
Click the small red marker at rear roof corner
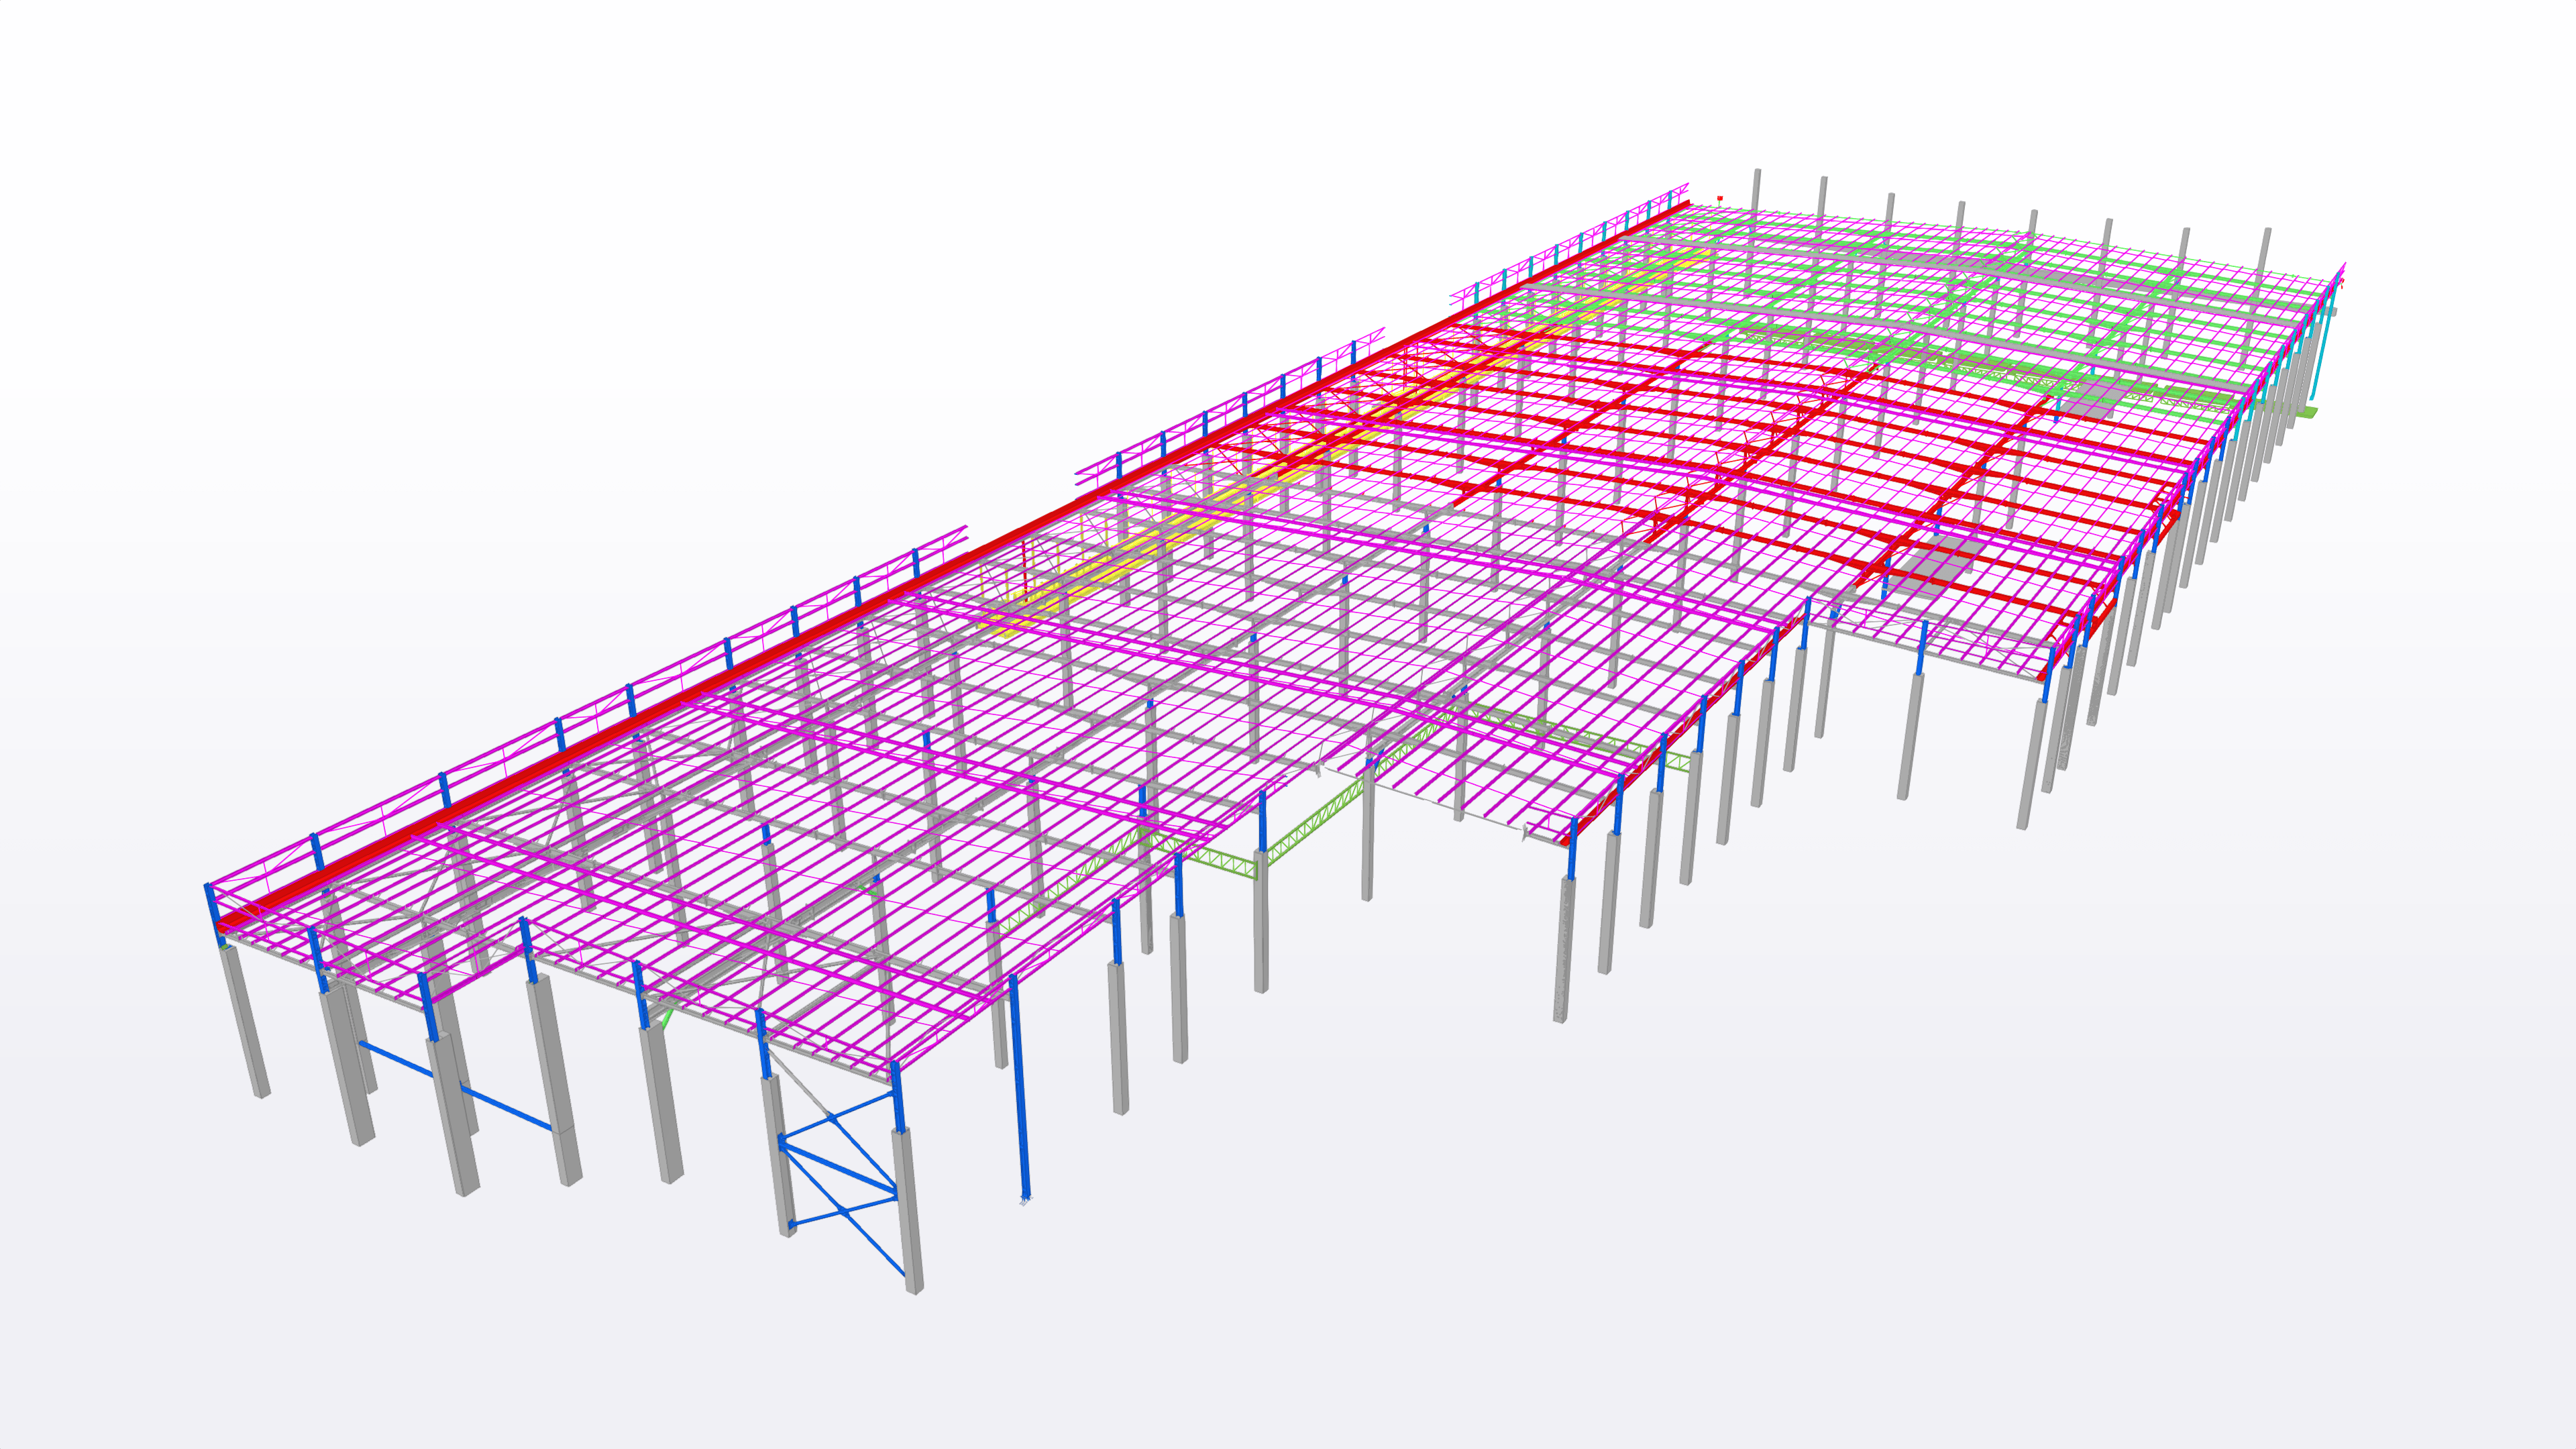[x=1720, y=198]
